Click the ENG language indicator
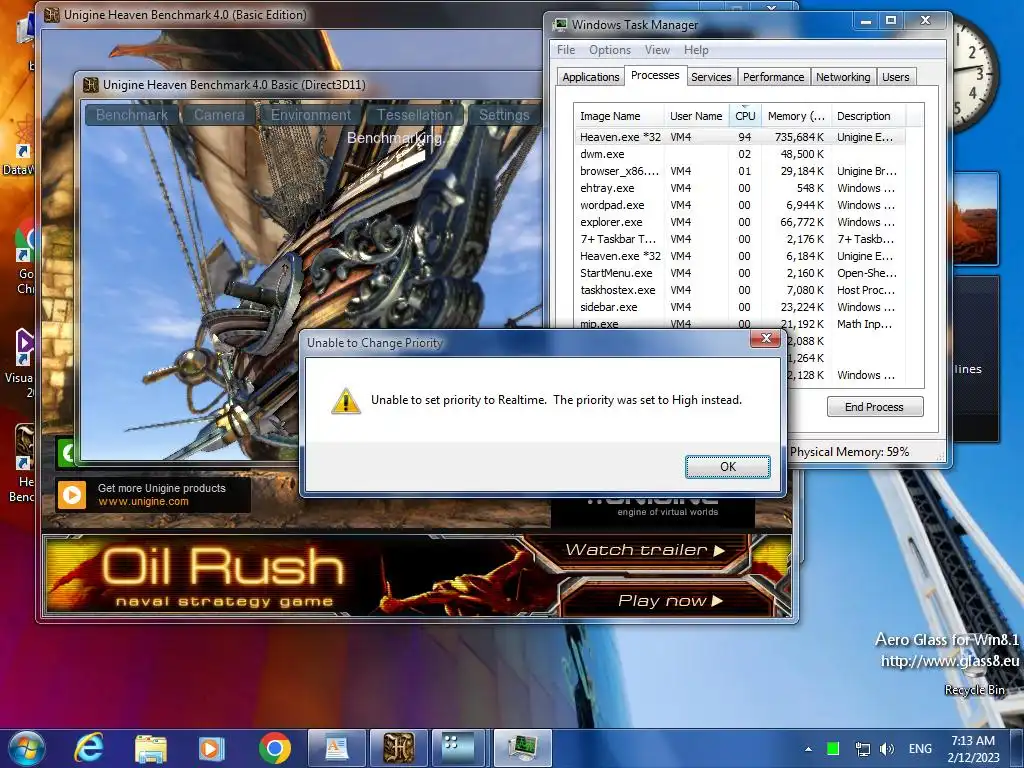1024x768 pixels. (x=920, y=749)
